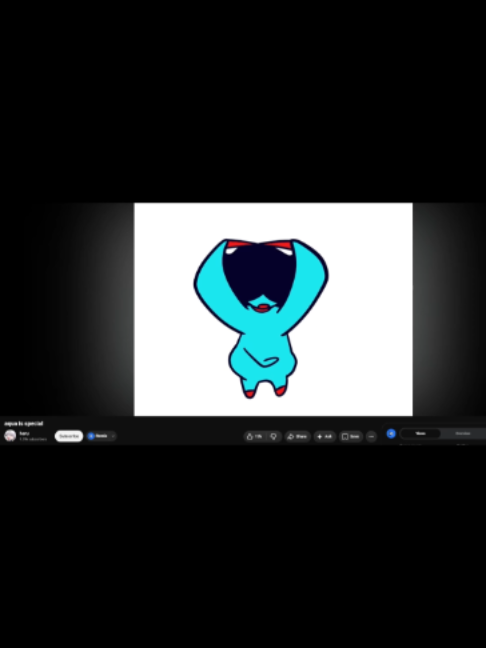Click the Ask button with sparkle icon
Viewport: 486px width, 648px height.
[x=325, y=436]
